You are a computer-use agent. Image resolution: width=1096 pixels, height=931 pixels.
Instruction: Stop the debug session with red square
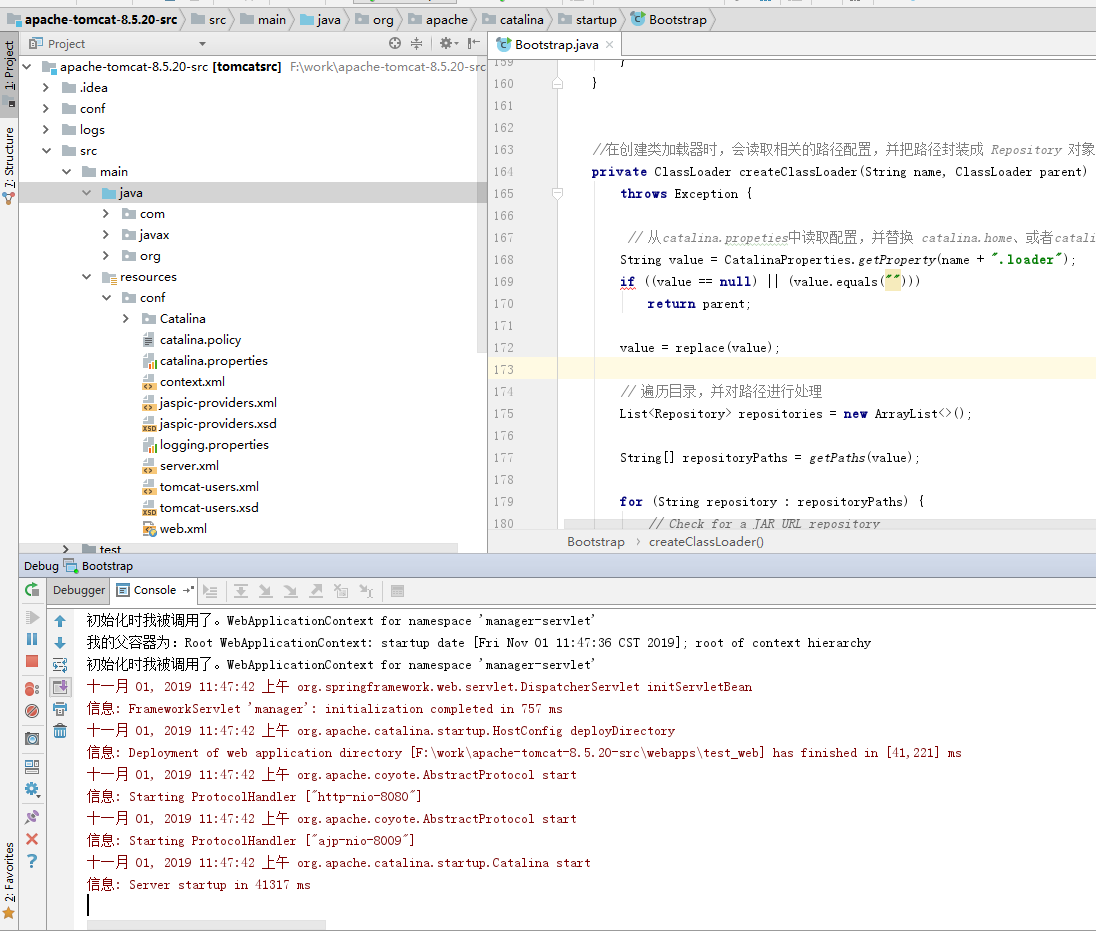(32, 661)
